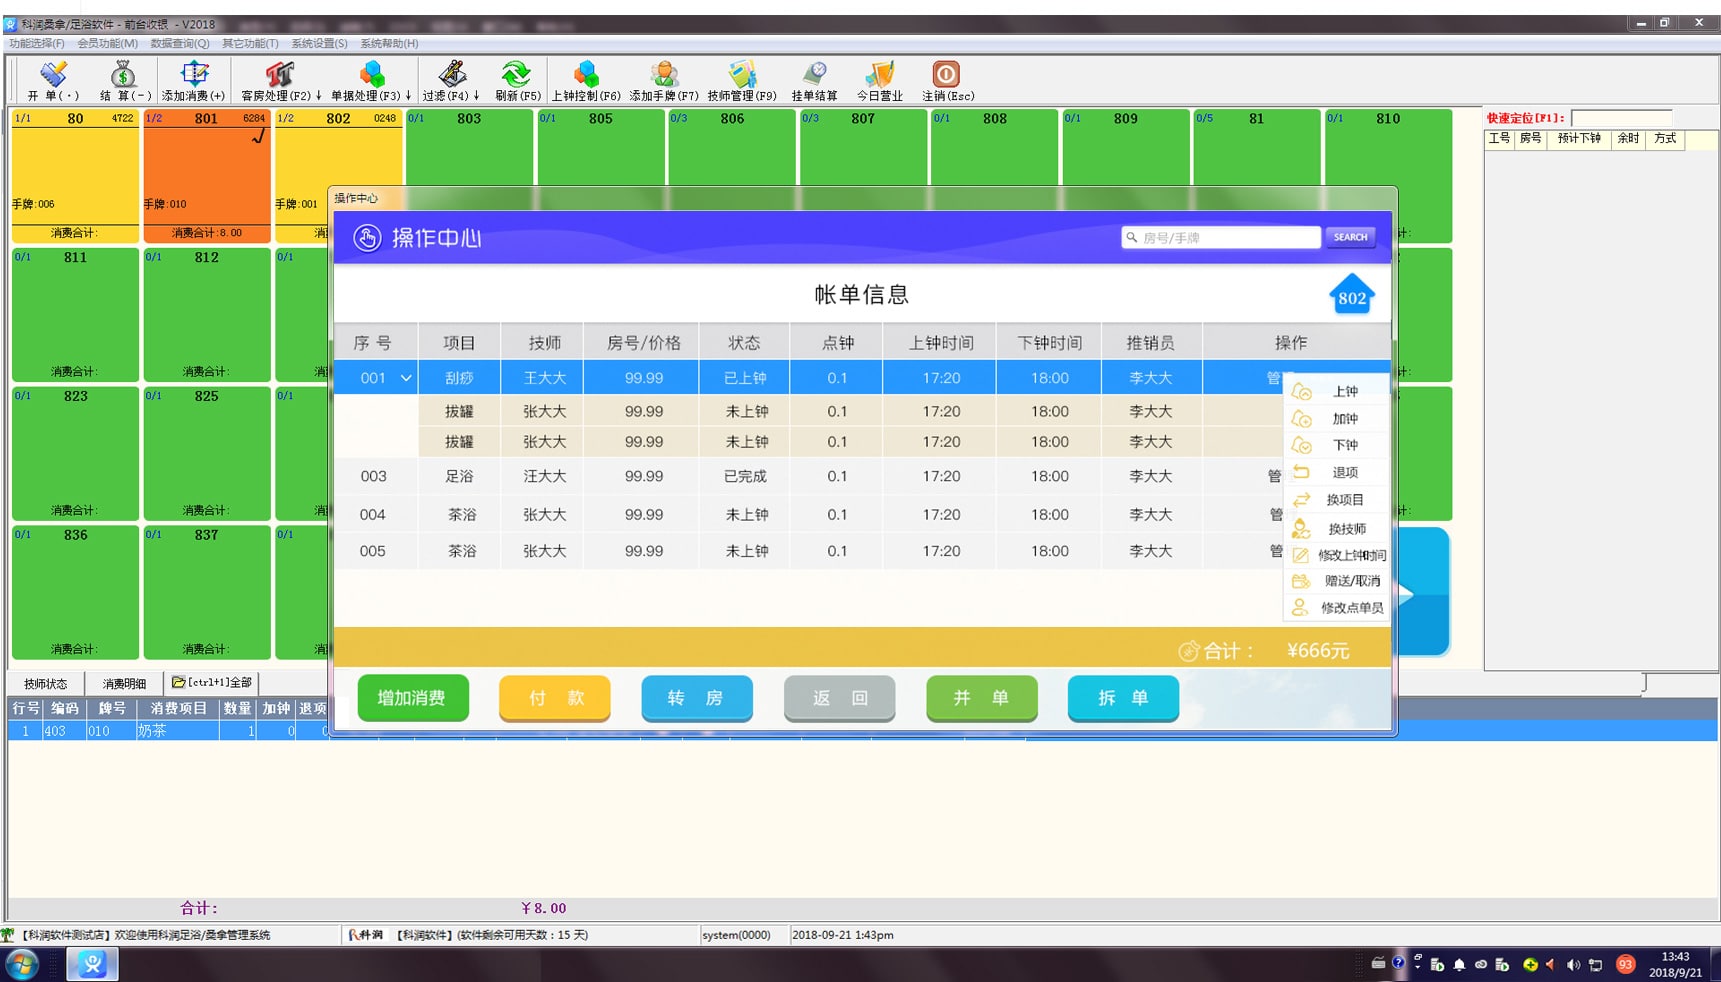Open 今日营业 toolbar icon

[x=880, y=80]
